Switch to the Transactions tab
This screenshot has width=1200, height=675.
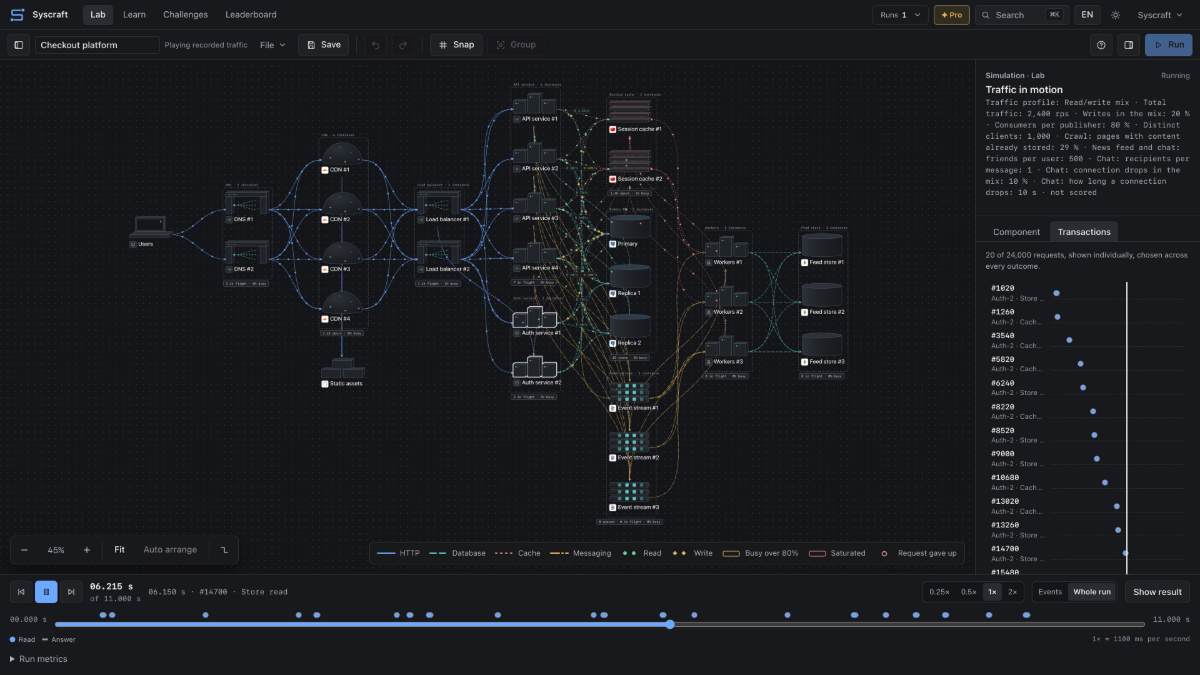coord(1084,232)
